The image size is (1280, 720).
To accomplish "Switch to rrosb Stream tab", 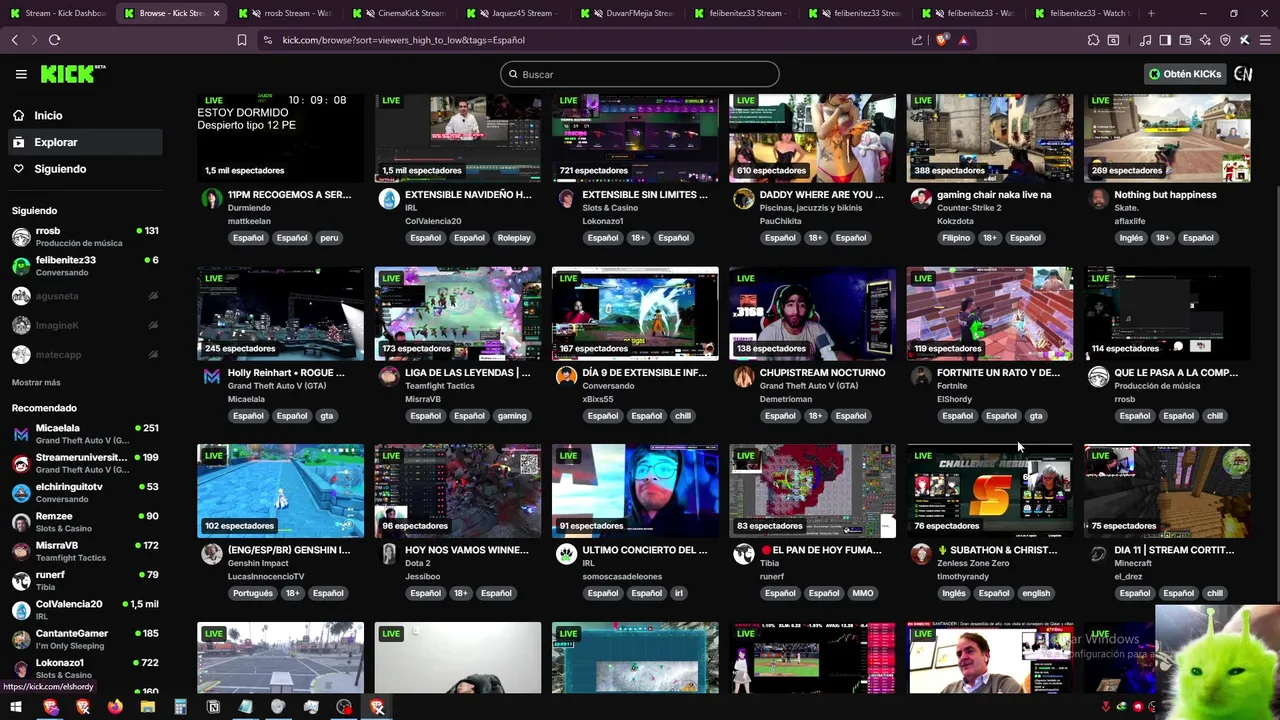I will [x=289, y=13].
